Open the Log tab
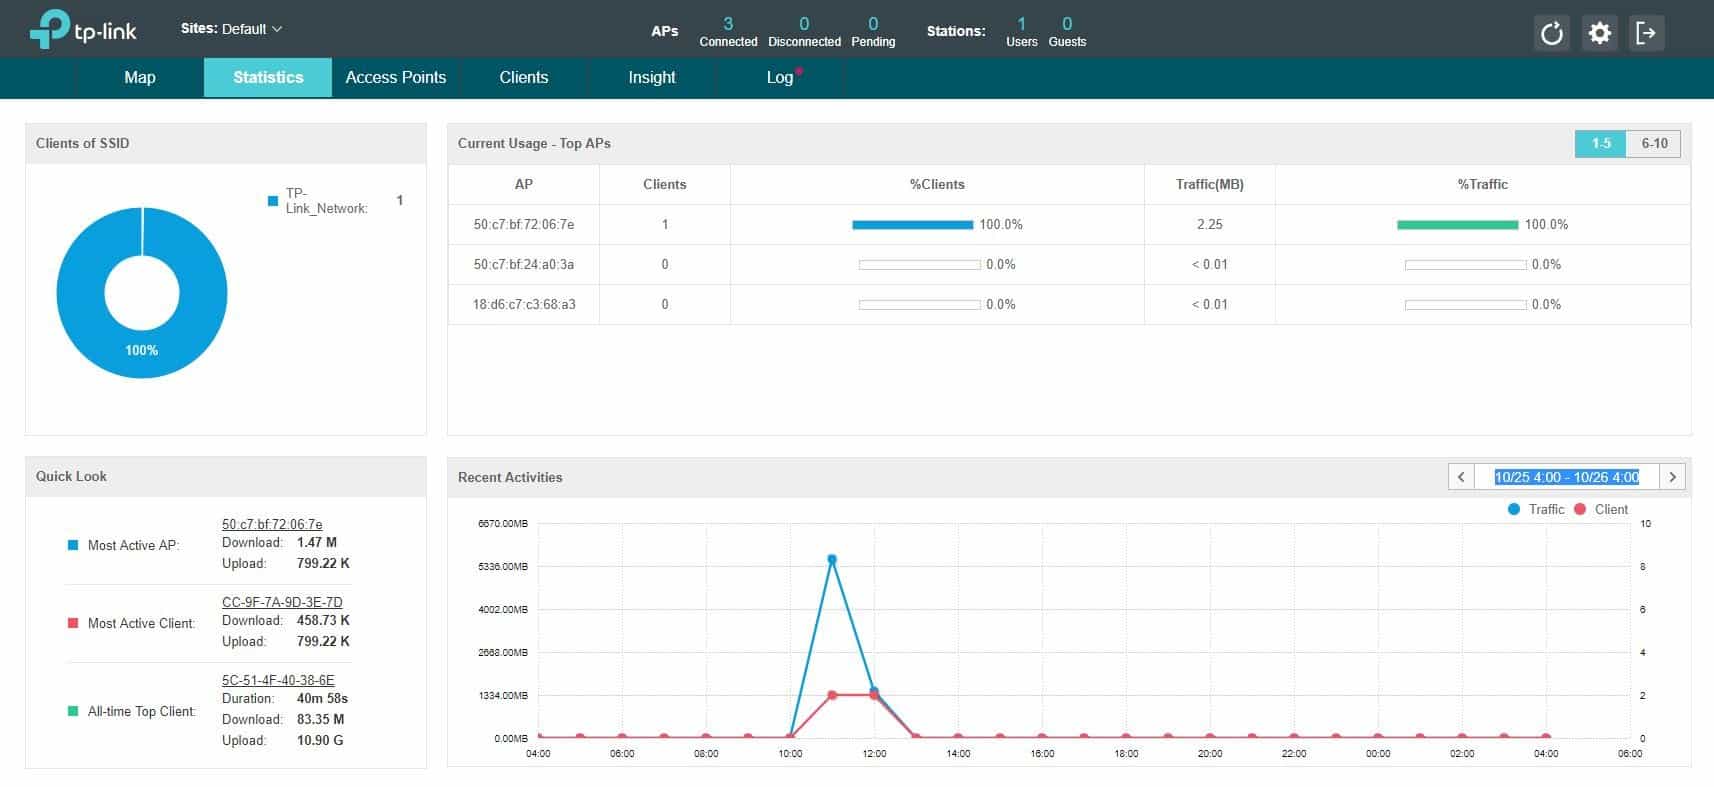 (x=780, y=77)
